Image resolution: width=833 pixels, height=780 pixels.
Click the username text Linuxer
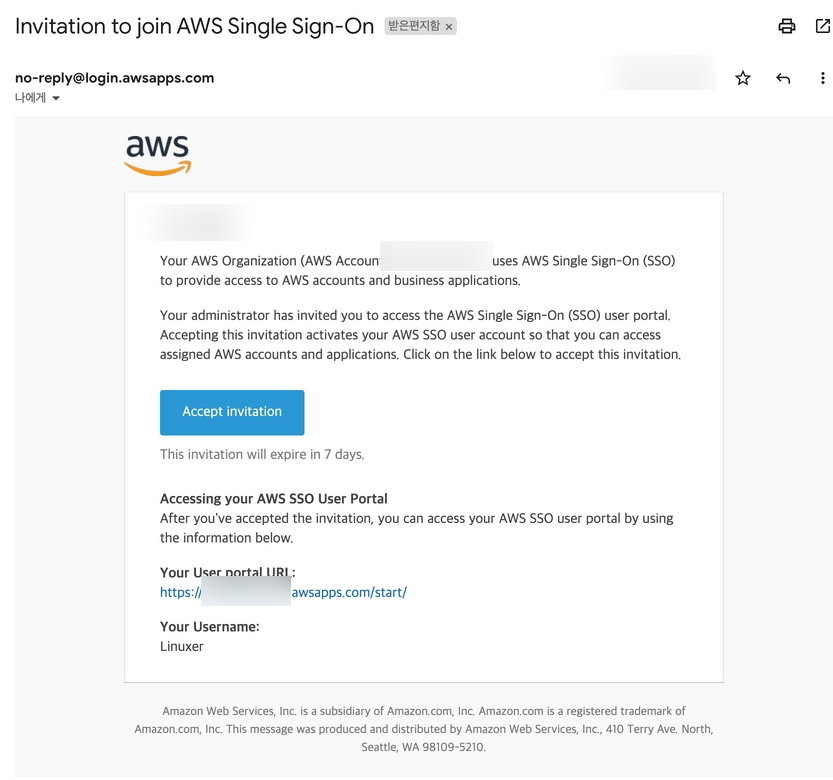182,646
